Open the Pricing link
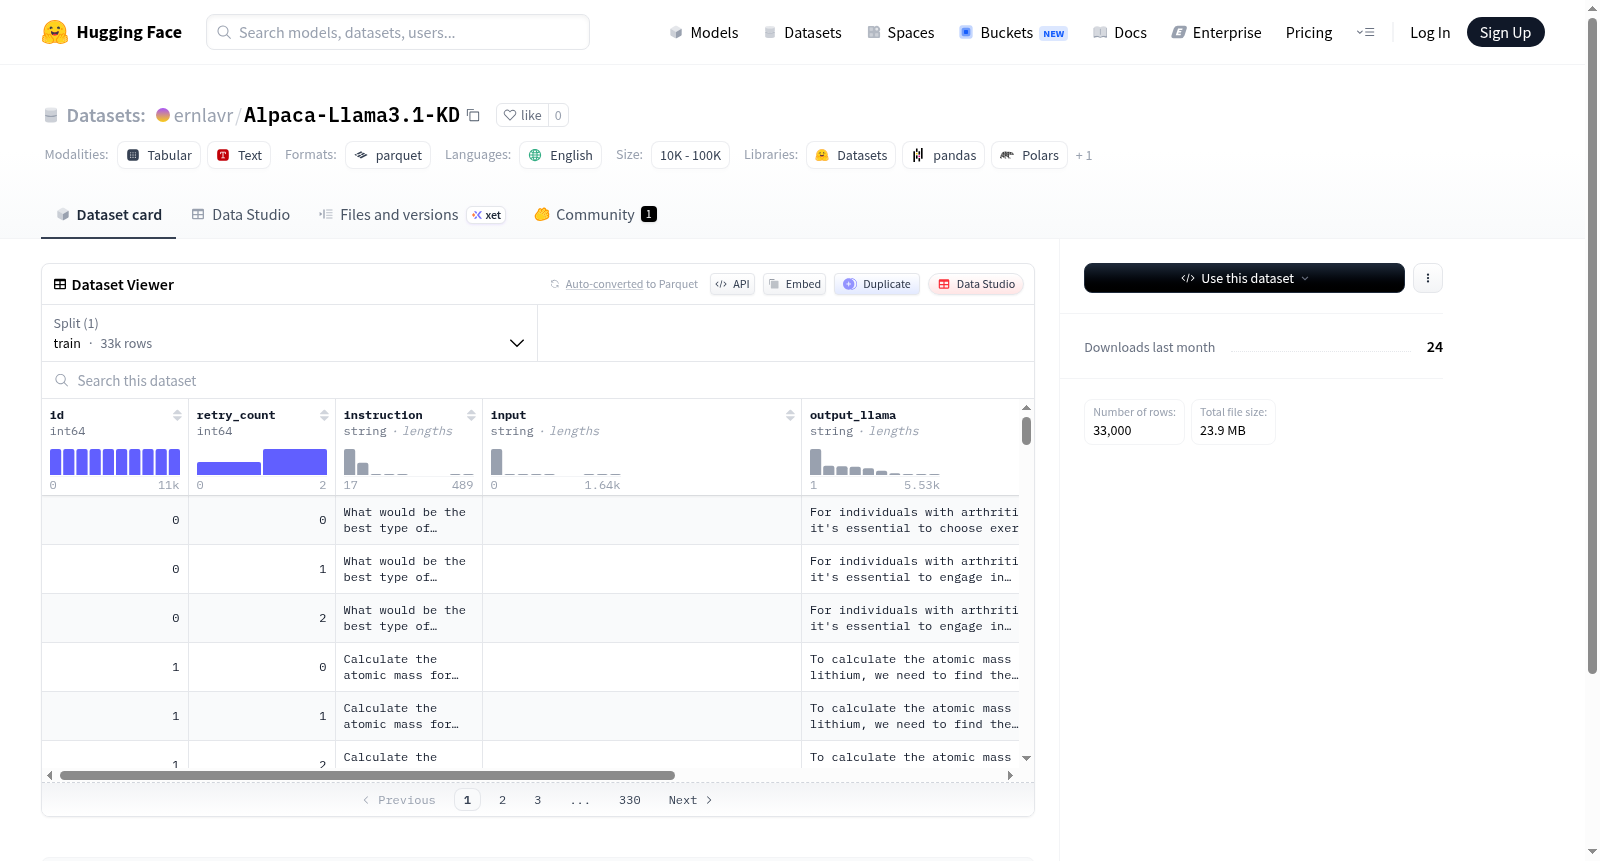 [1309, 32]
